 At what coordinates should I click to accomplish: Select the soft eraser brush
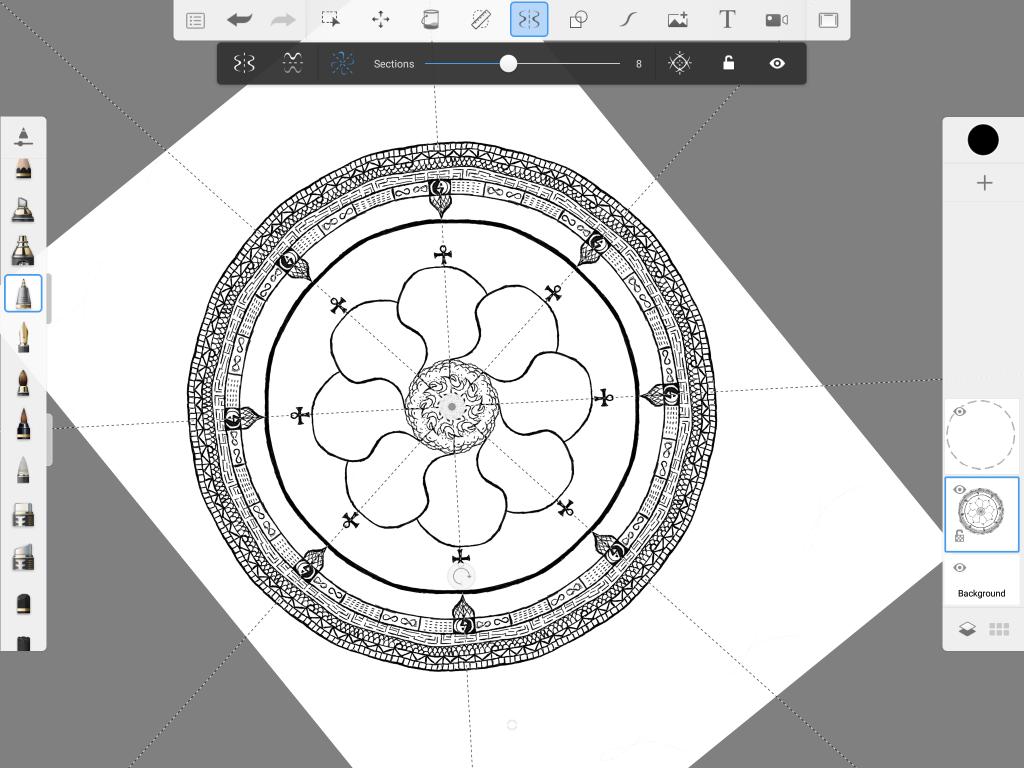[23, 558]
